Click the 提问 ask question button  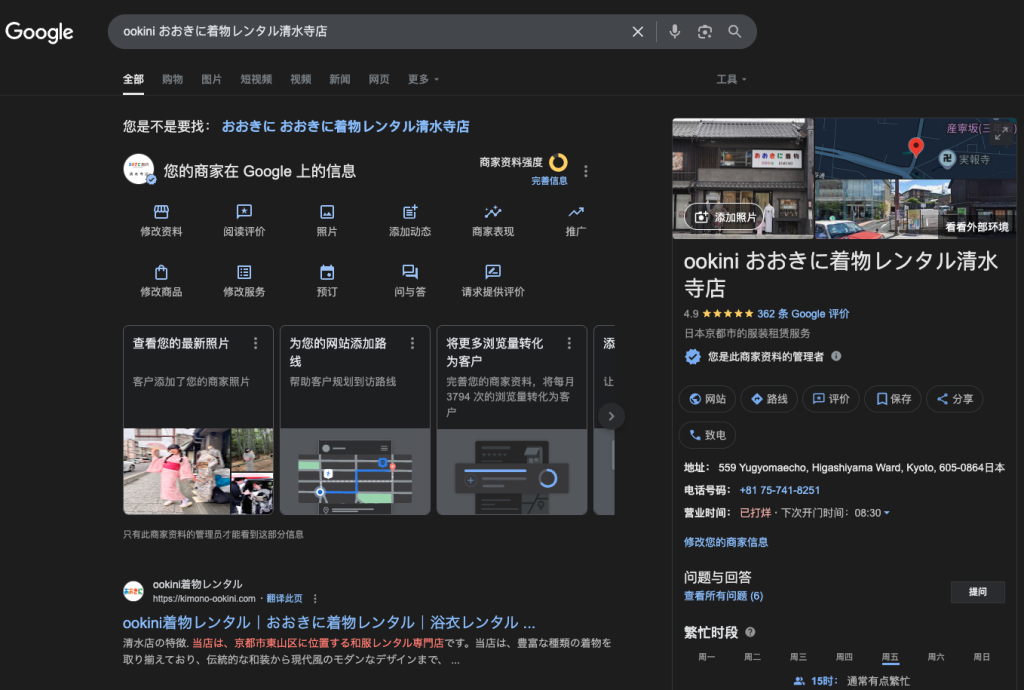point(978,591)
